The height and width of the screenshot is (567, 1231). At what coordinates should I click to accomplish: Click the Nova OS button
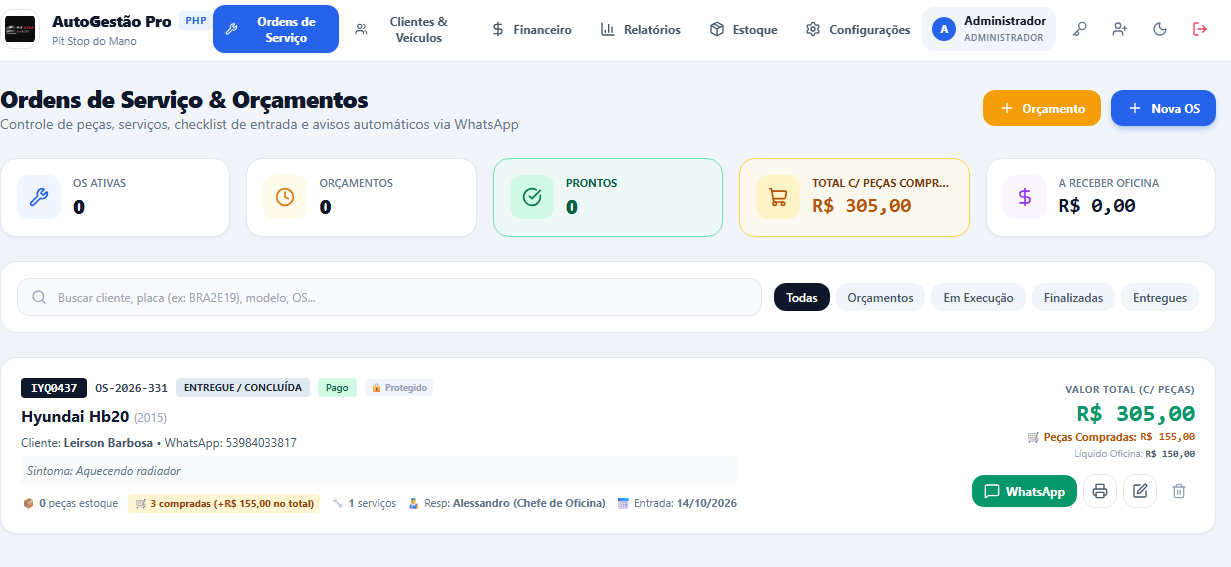pos(1163,108)
